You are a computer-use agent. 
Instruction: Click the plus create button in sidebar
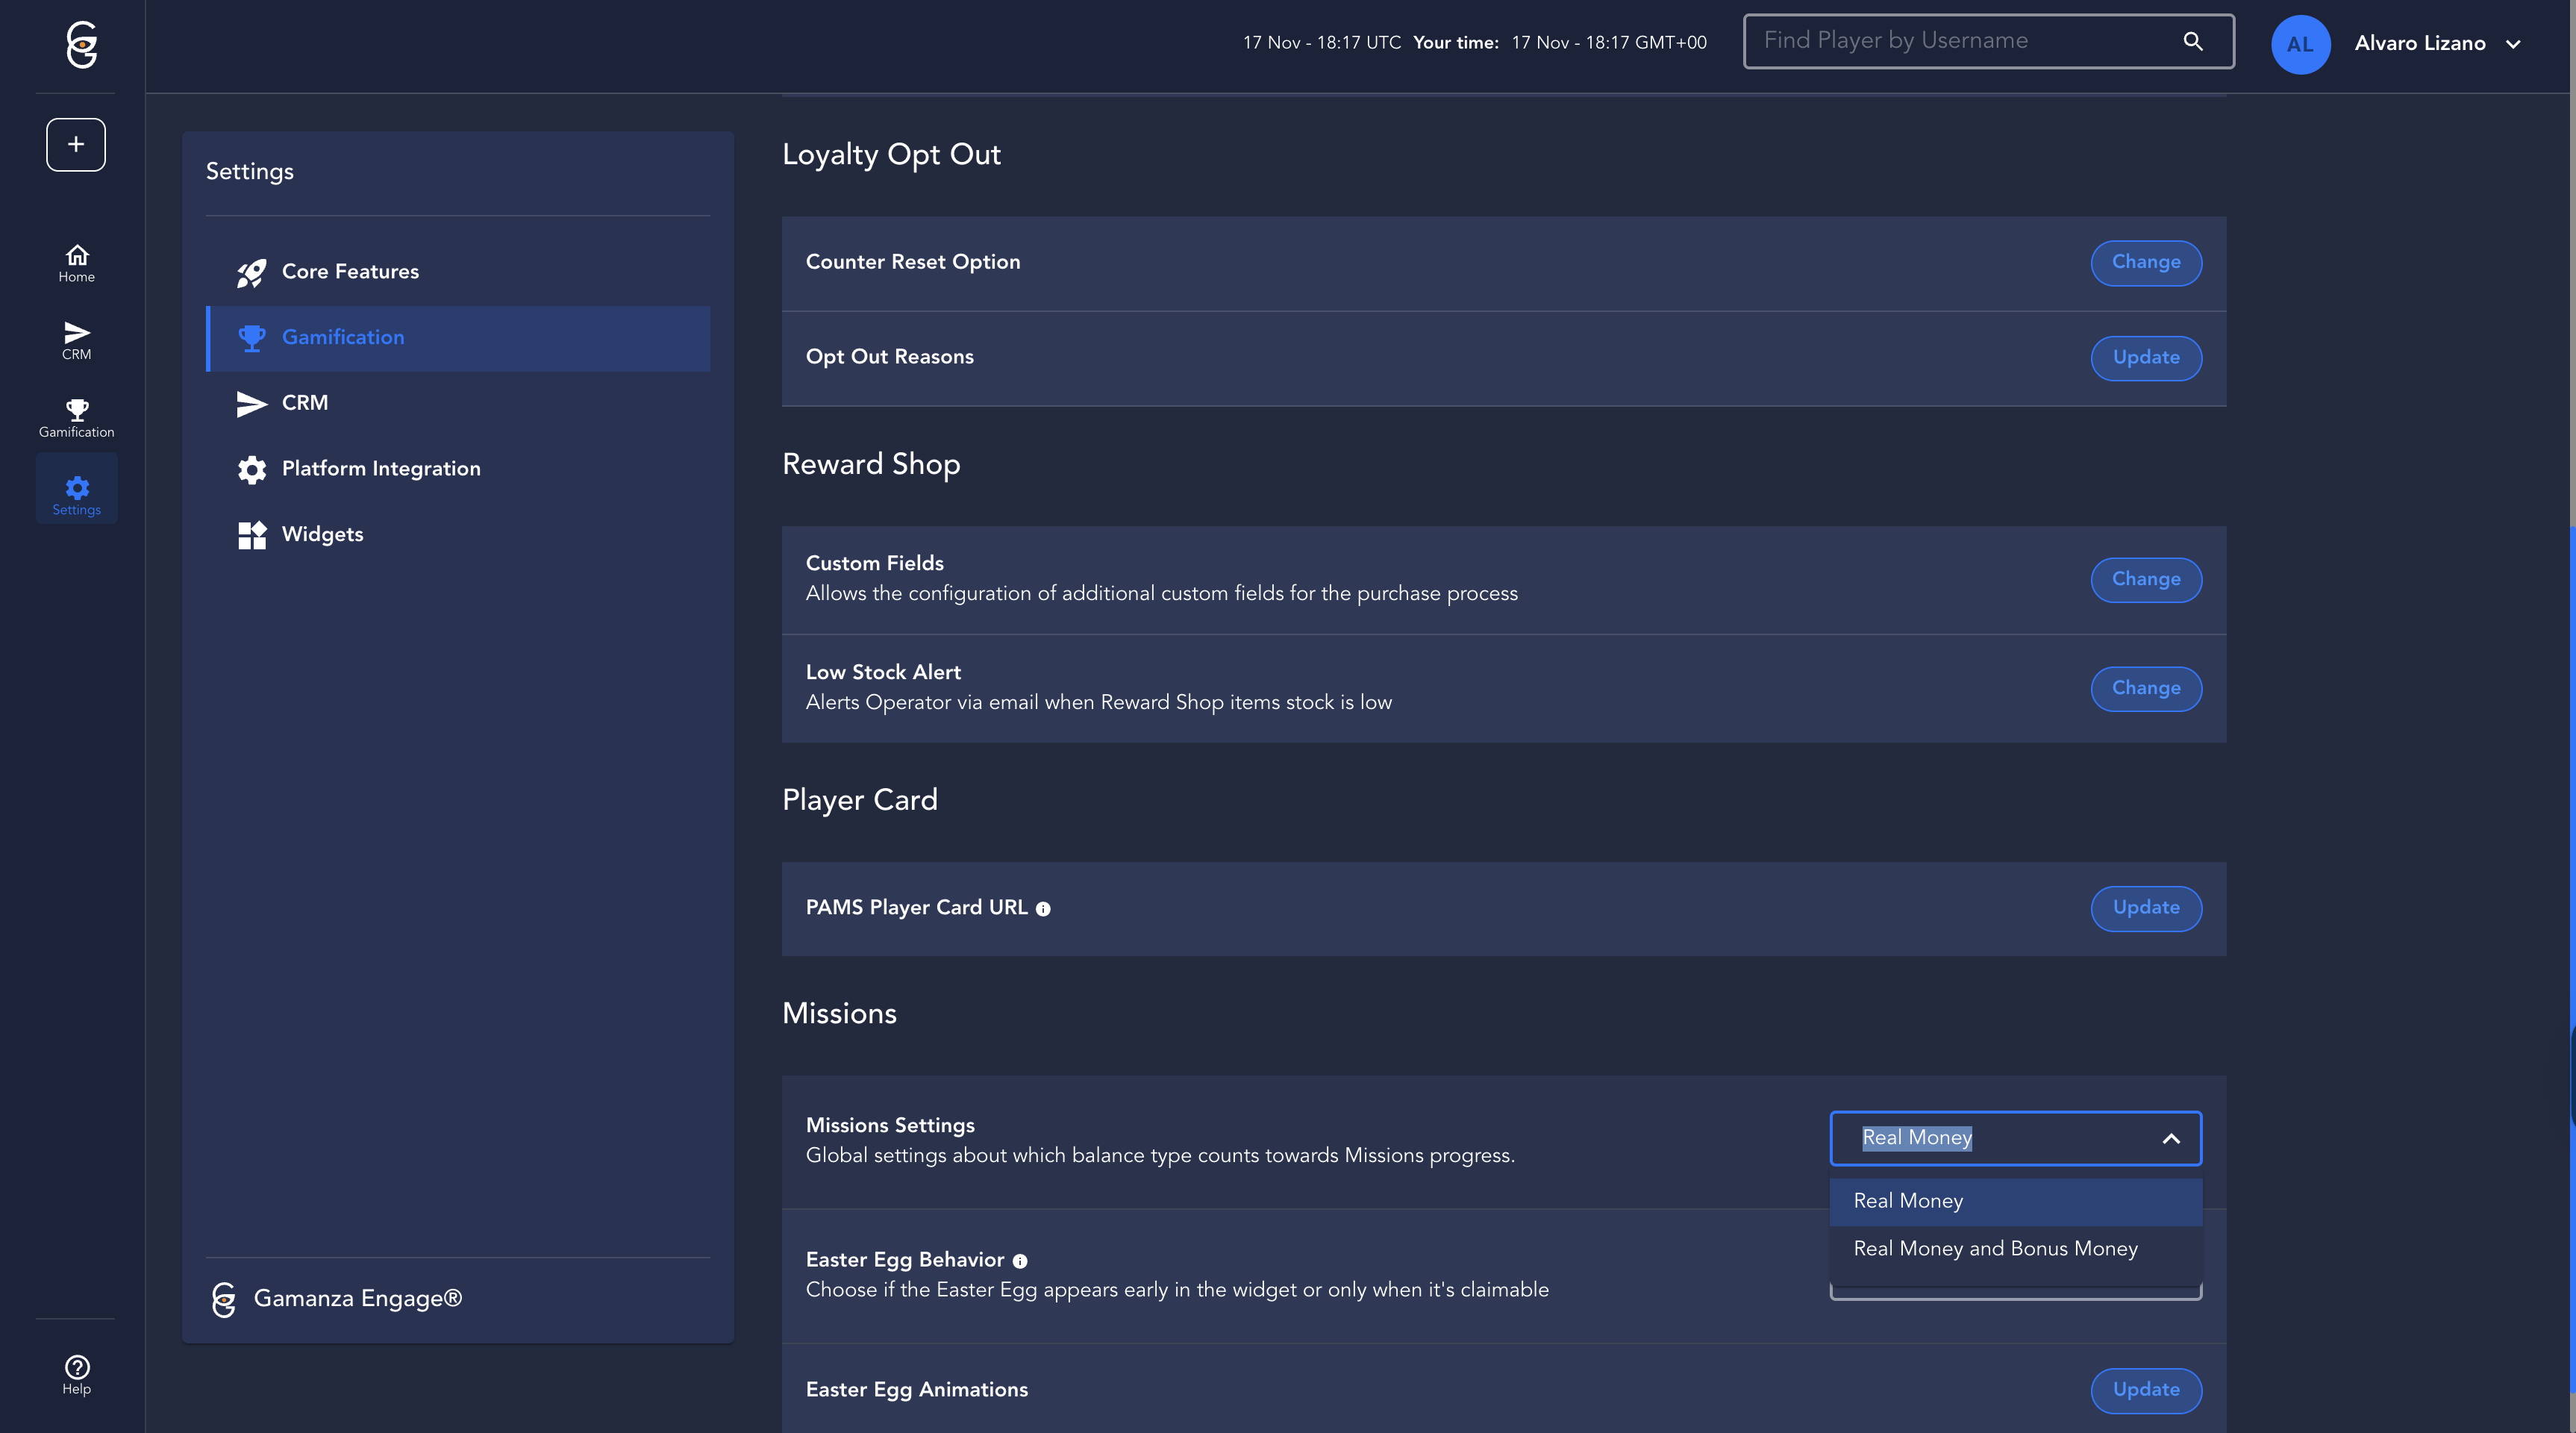click(76, 144)
